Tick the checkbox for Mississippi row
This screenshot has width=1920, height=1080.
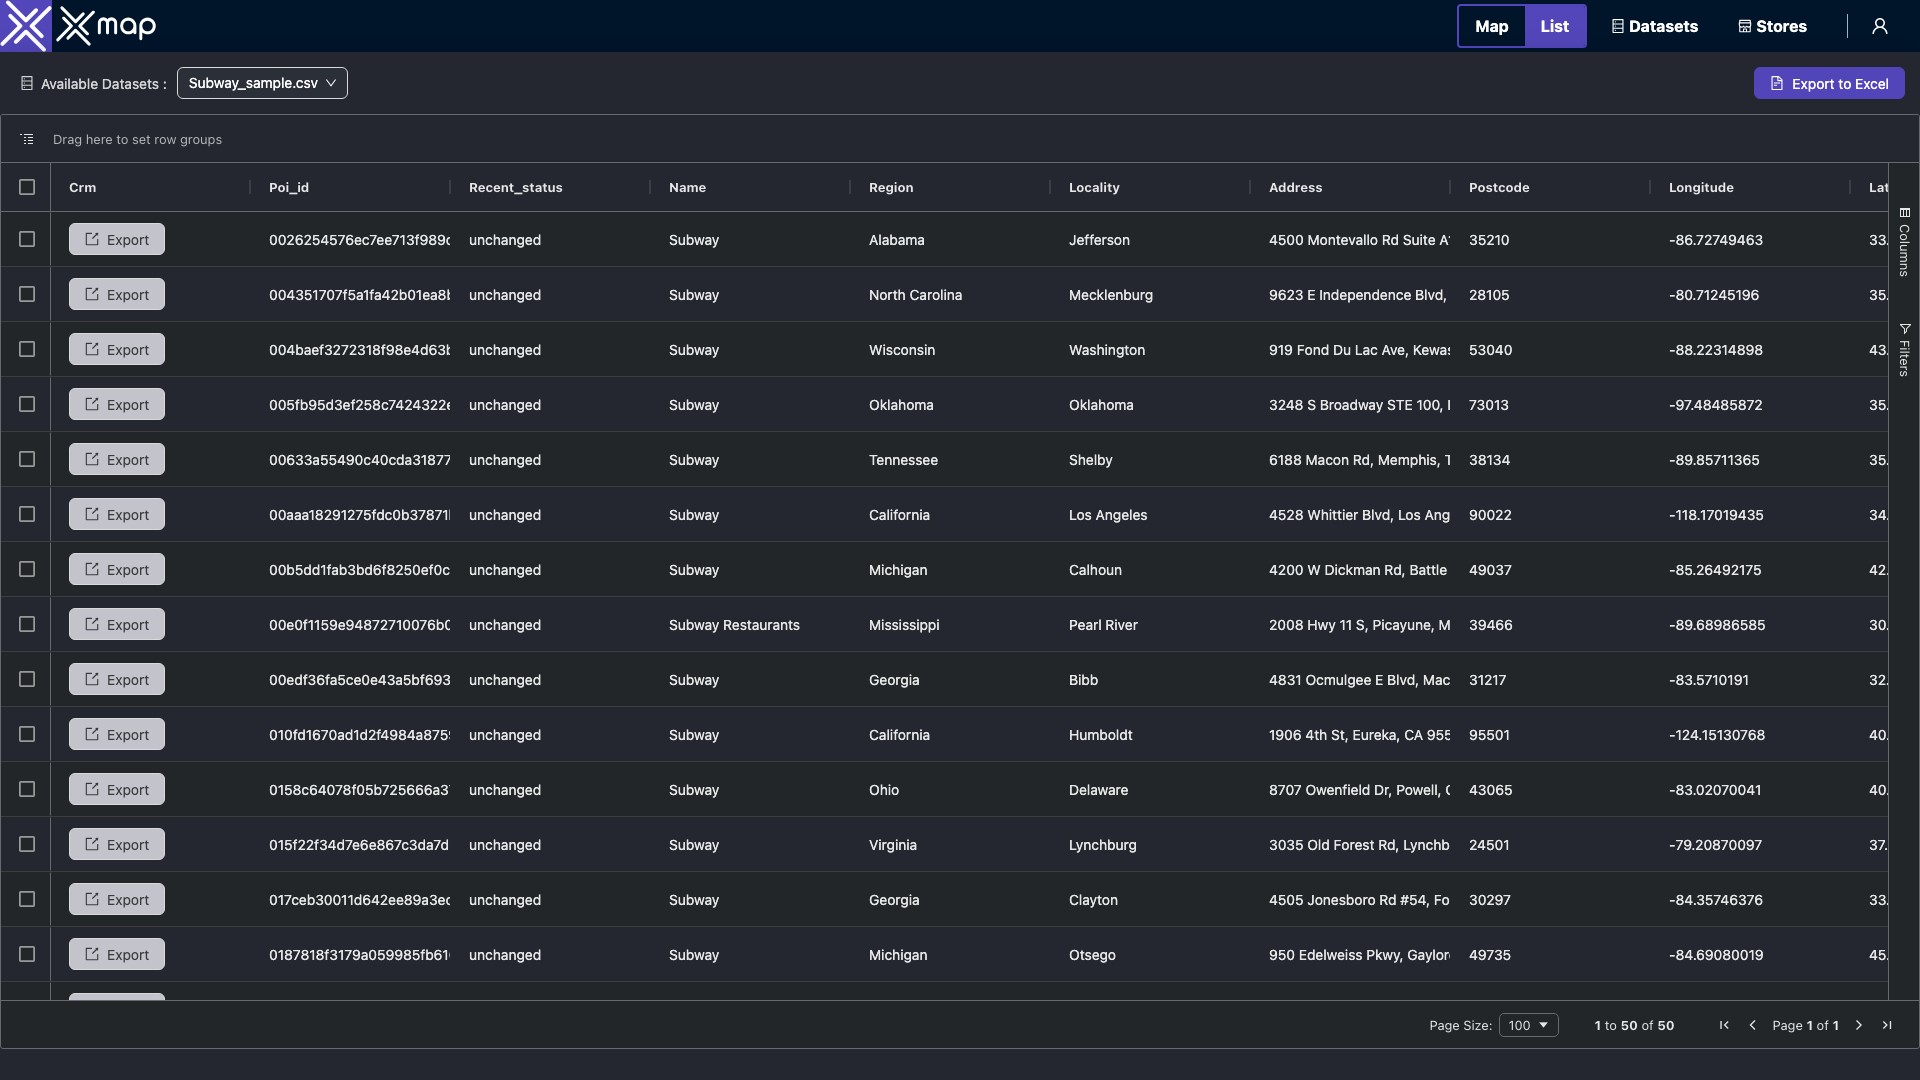(27, 625)
